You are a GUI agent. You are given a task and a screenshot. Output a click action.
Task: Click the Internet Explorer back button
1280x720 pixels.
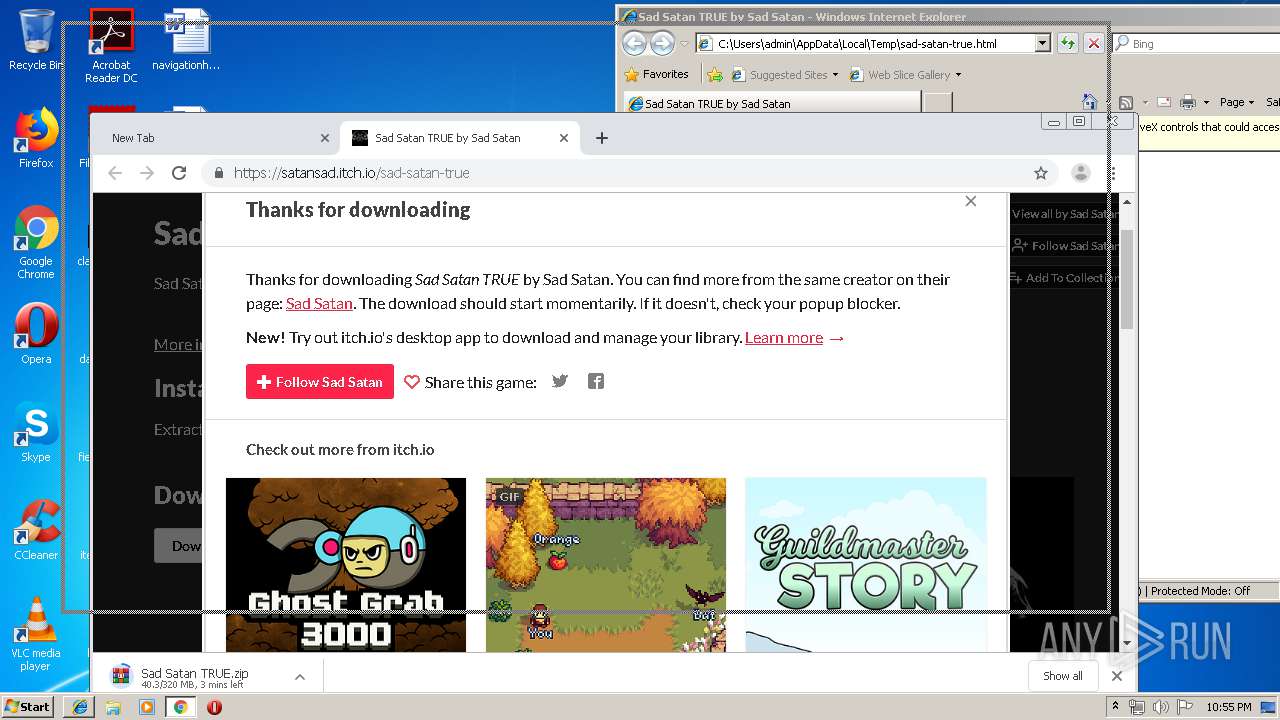pyautogui.click(x=634, y=43)
